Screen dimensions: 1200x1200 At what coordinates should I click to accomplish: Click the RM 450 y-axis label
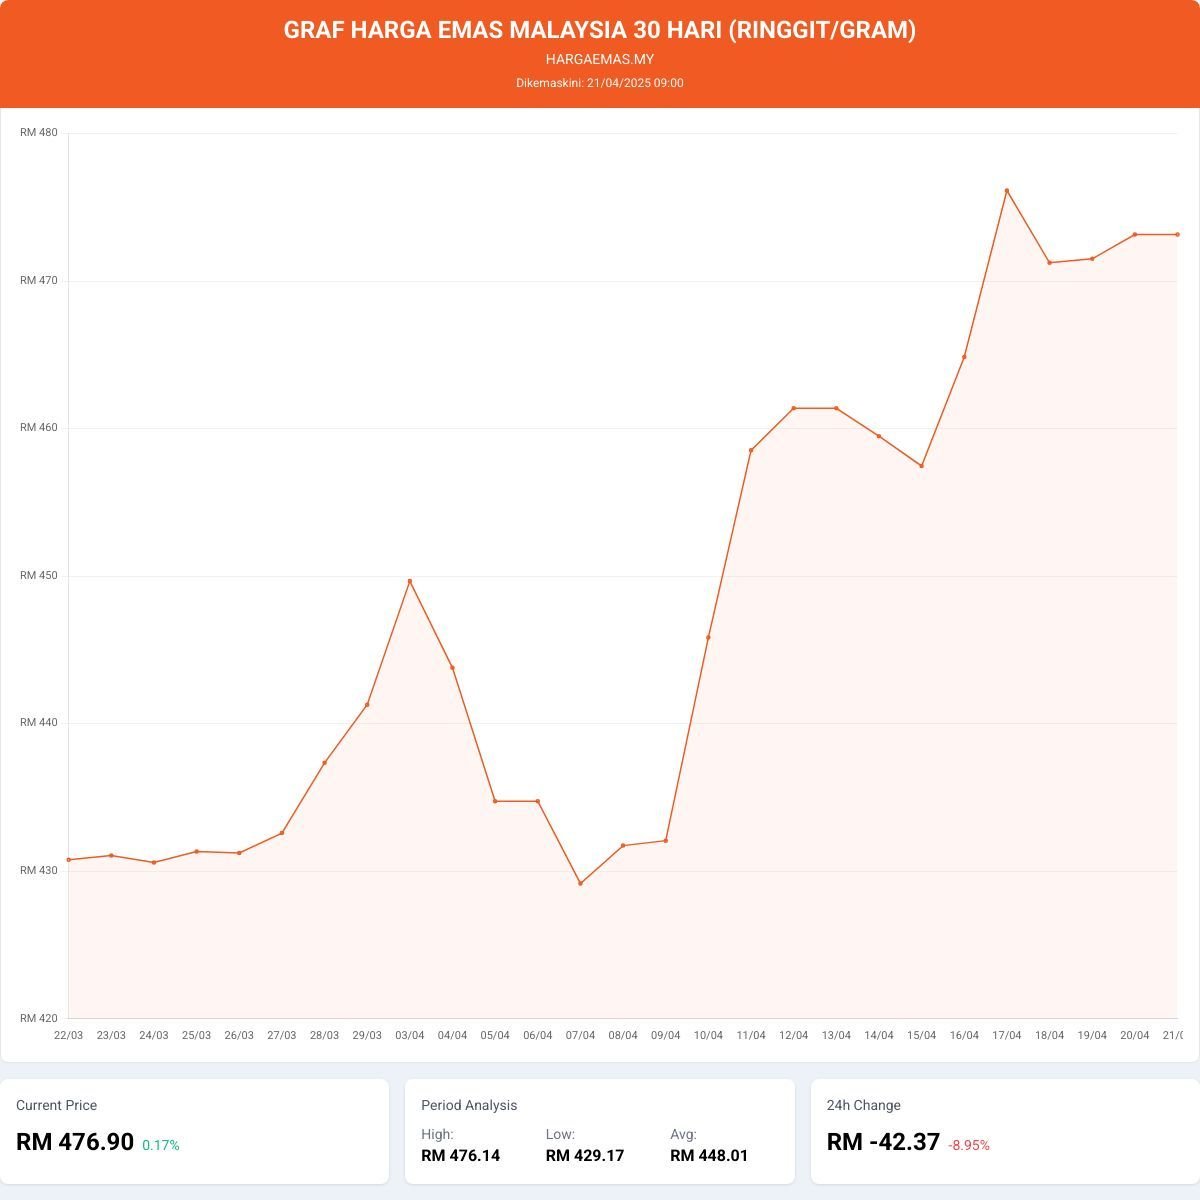(x=39, y=576)
